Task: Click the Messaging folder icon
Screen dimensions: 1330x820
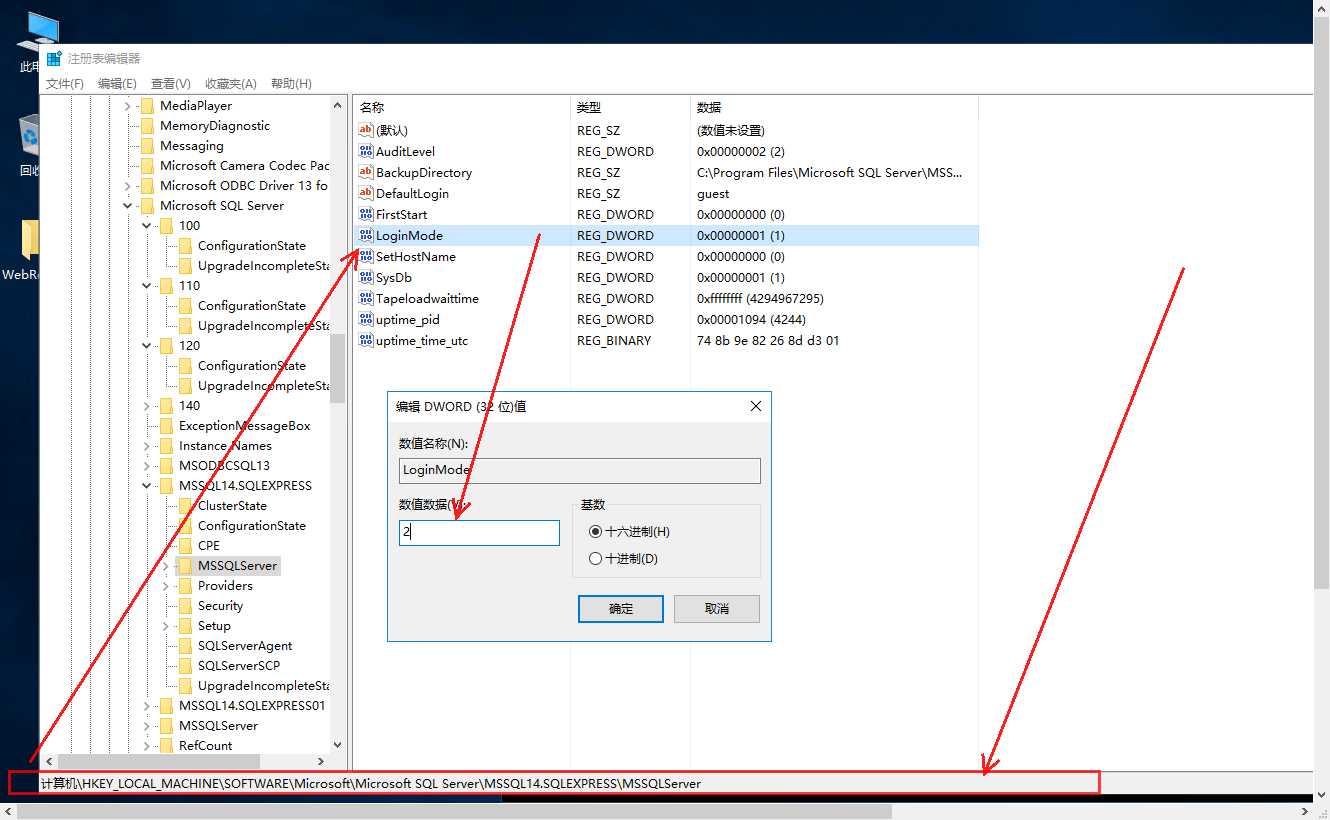Action: point(147,145)
